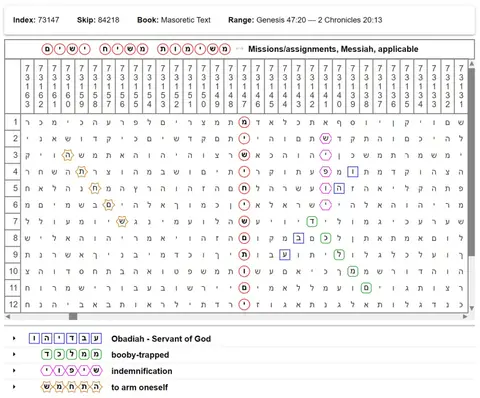Screen dimensions: 480x398
Task: Click the 'Obadiah - Servant of God' label
Action: 161,339
